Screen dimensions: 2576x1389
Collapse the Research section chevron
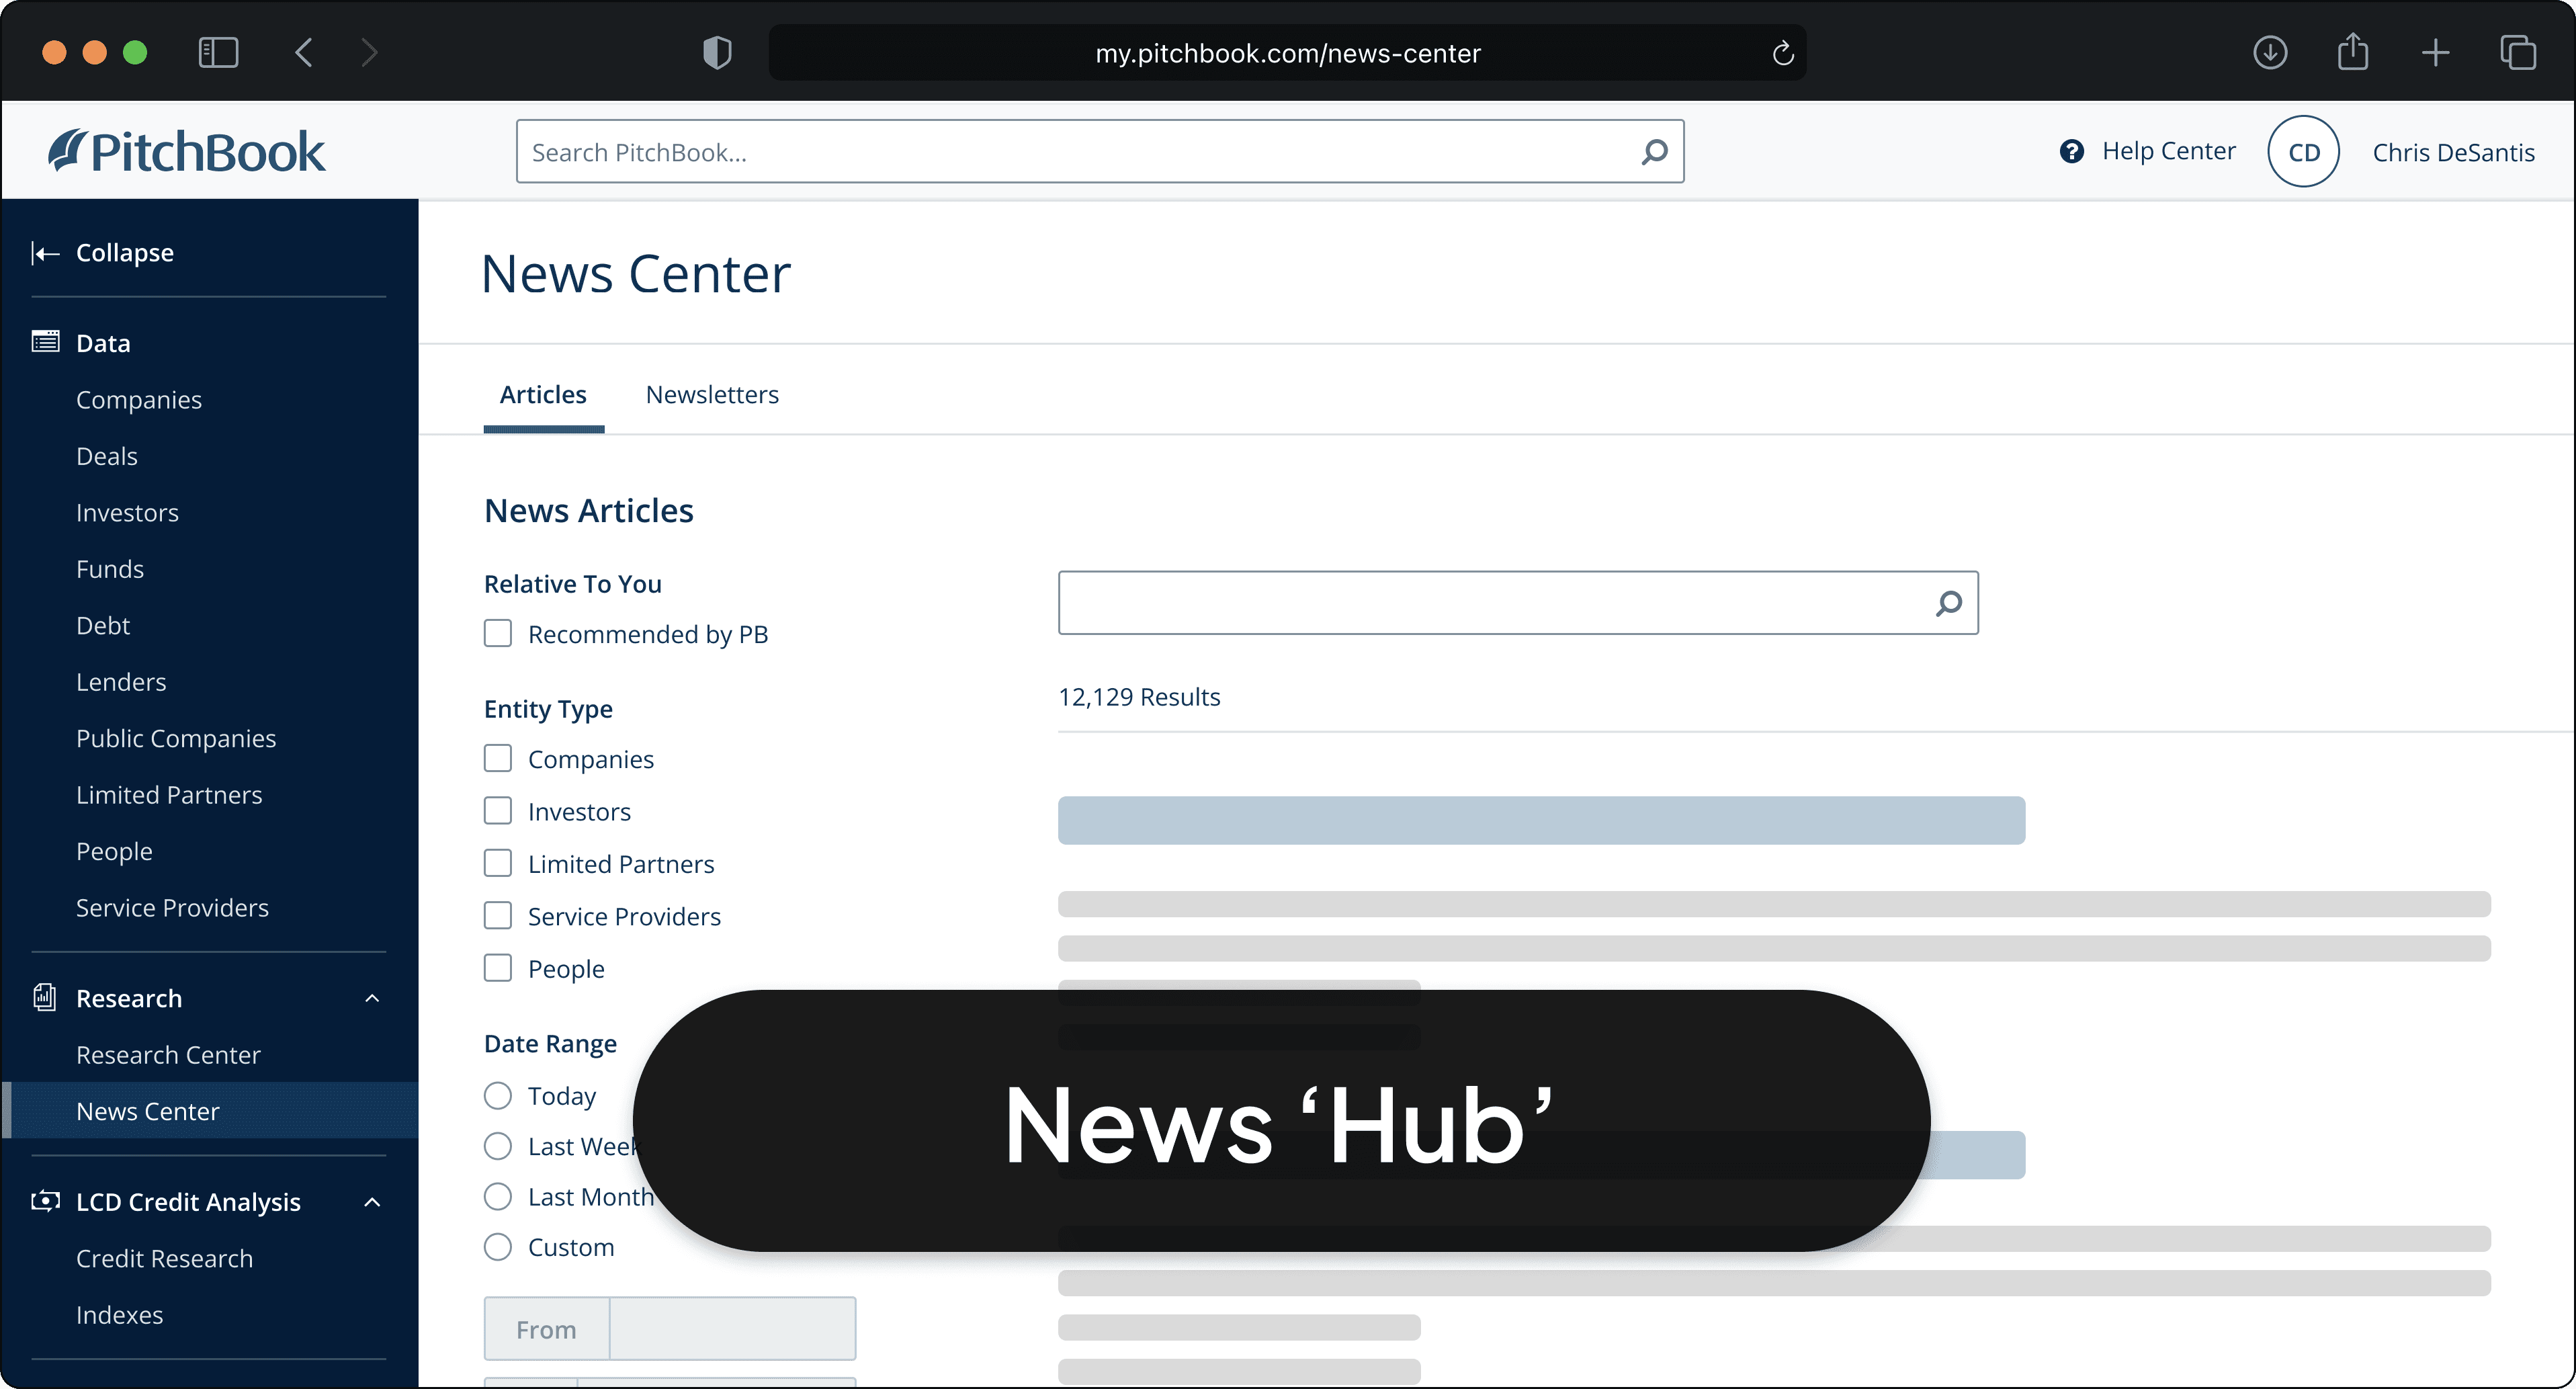372,998
